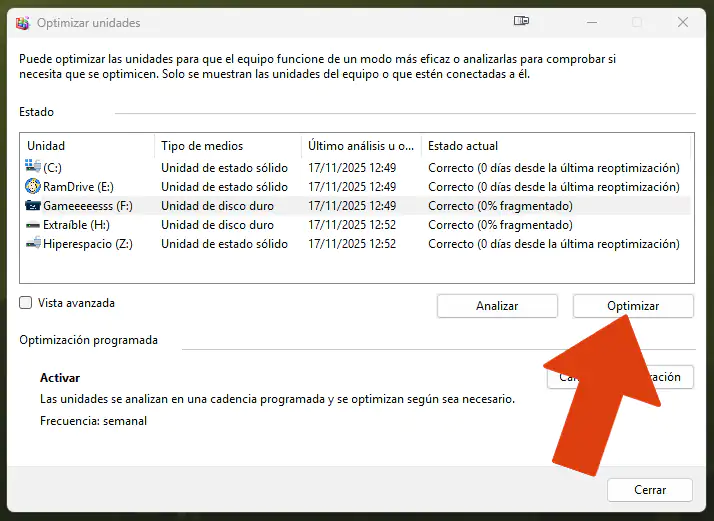The height and width of the screenshot is (521, 714).
Task: Click 'Unidad de estado sólido' in (C:) row
Action: click(224, 168)
